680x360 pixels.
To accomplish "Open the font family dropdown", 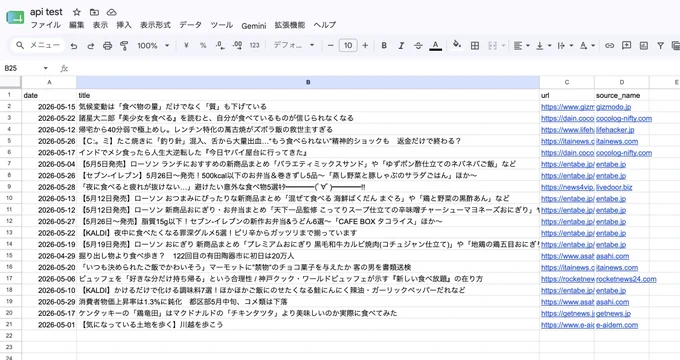I will tap(294, 45).
